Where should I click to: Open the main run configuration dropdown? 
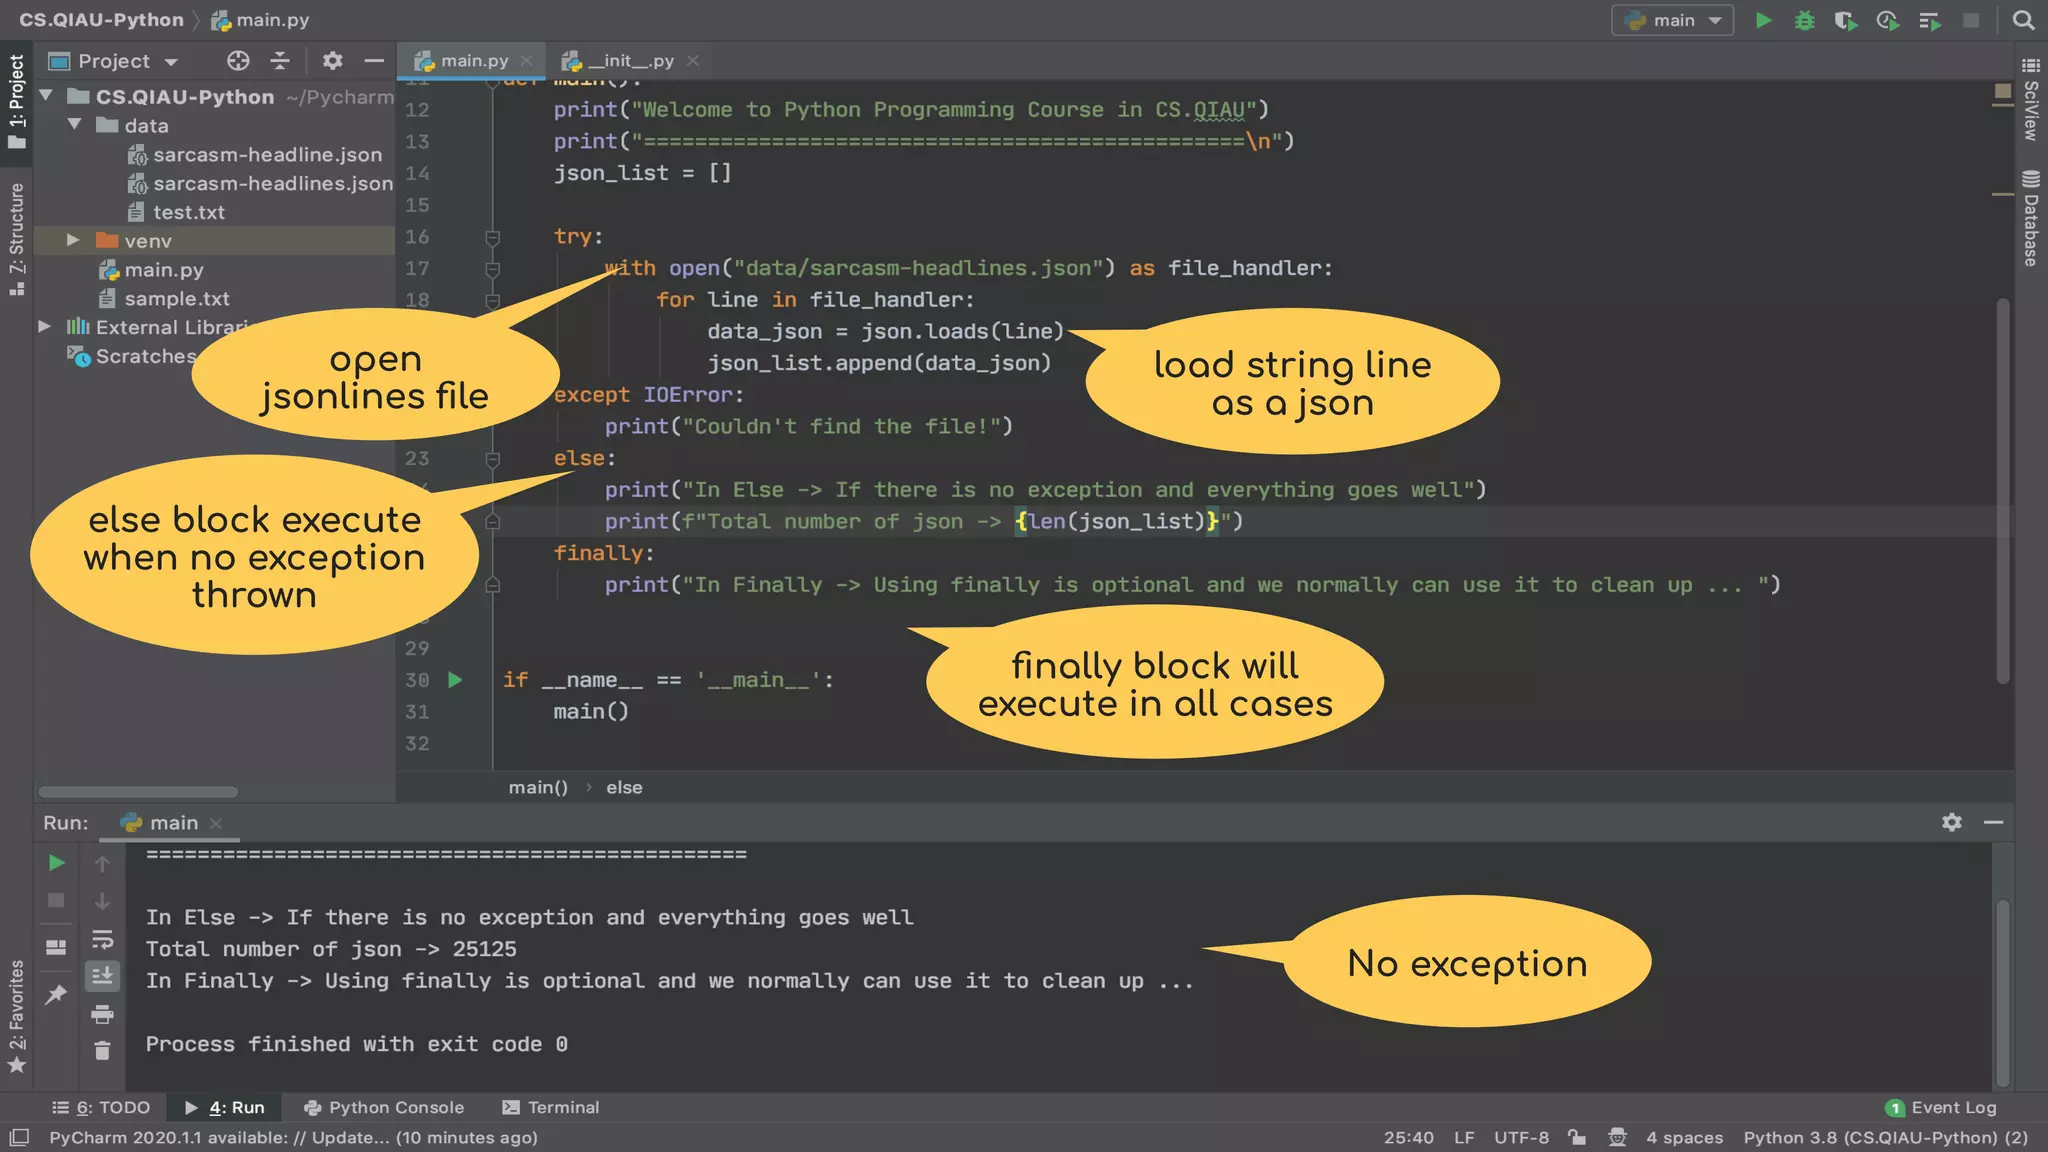(1672, 20)
